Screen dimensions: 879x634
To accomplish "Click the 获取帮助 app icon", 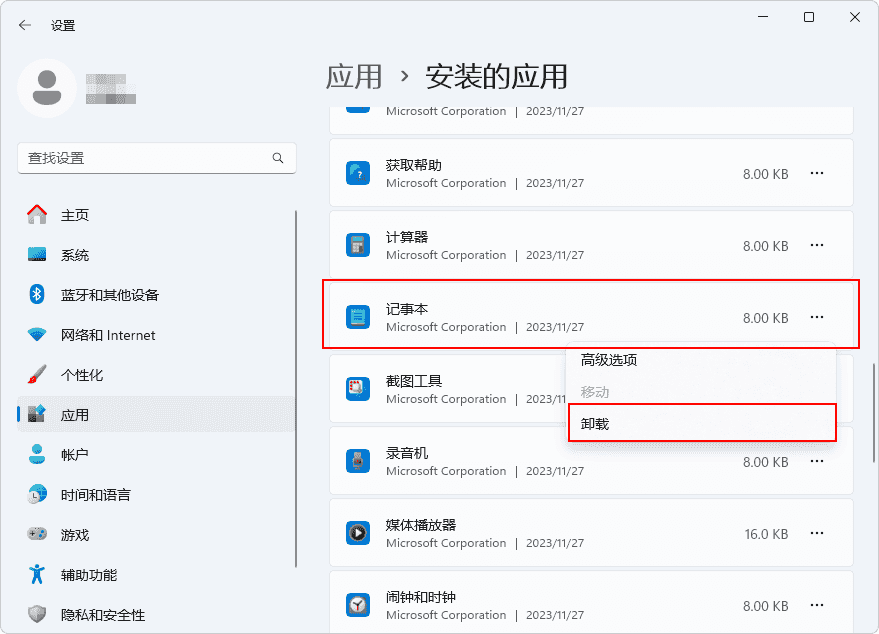I will pos(358,174).
